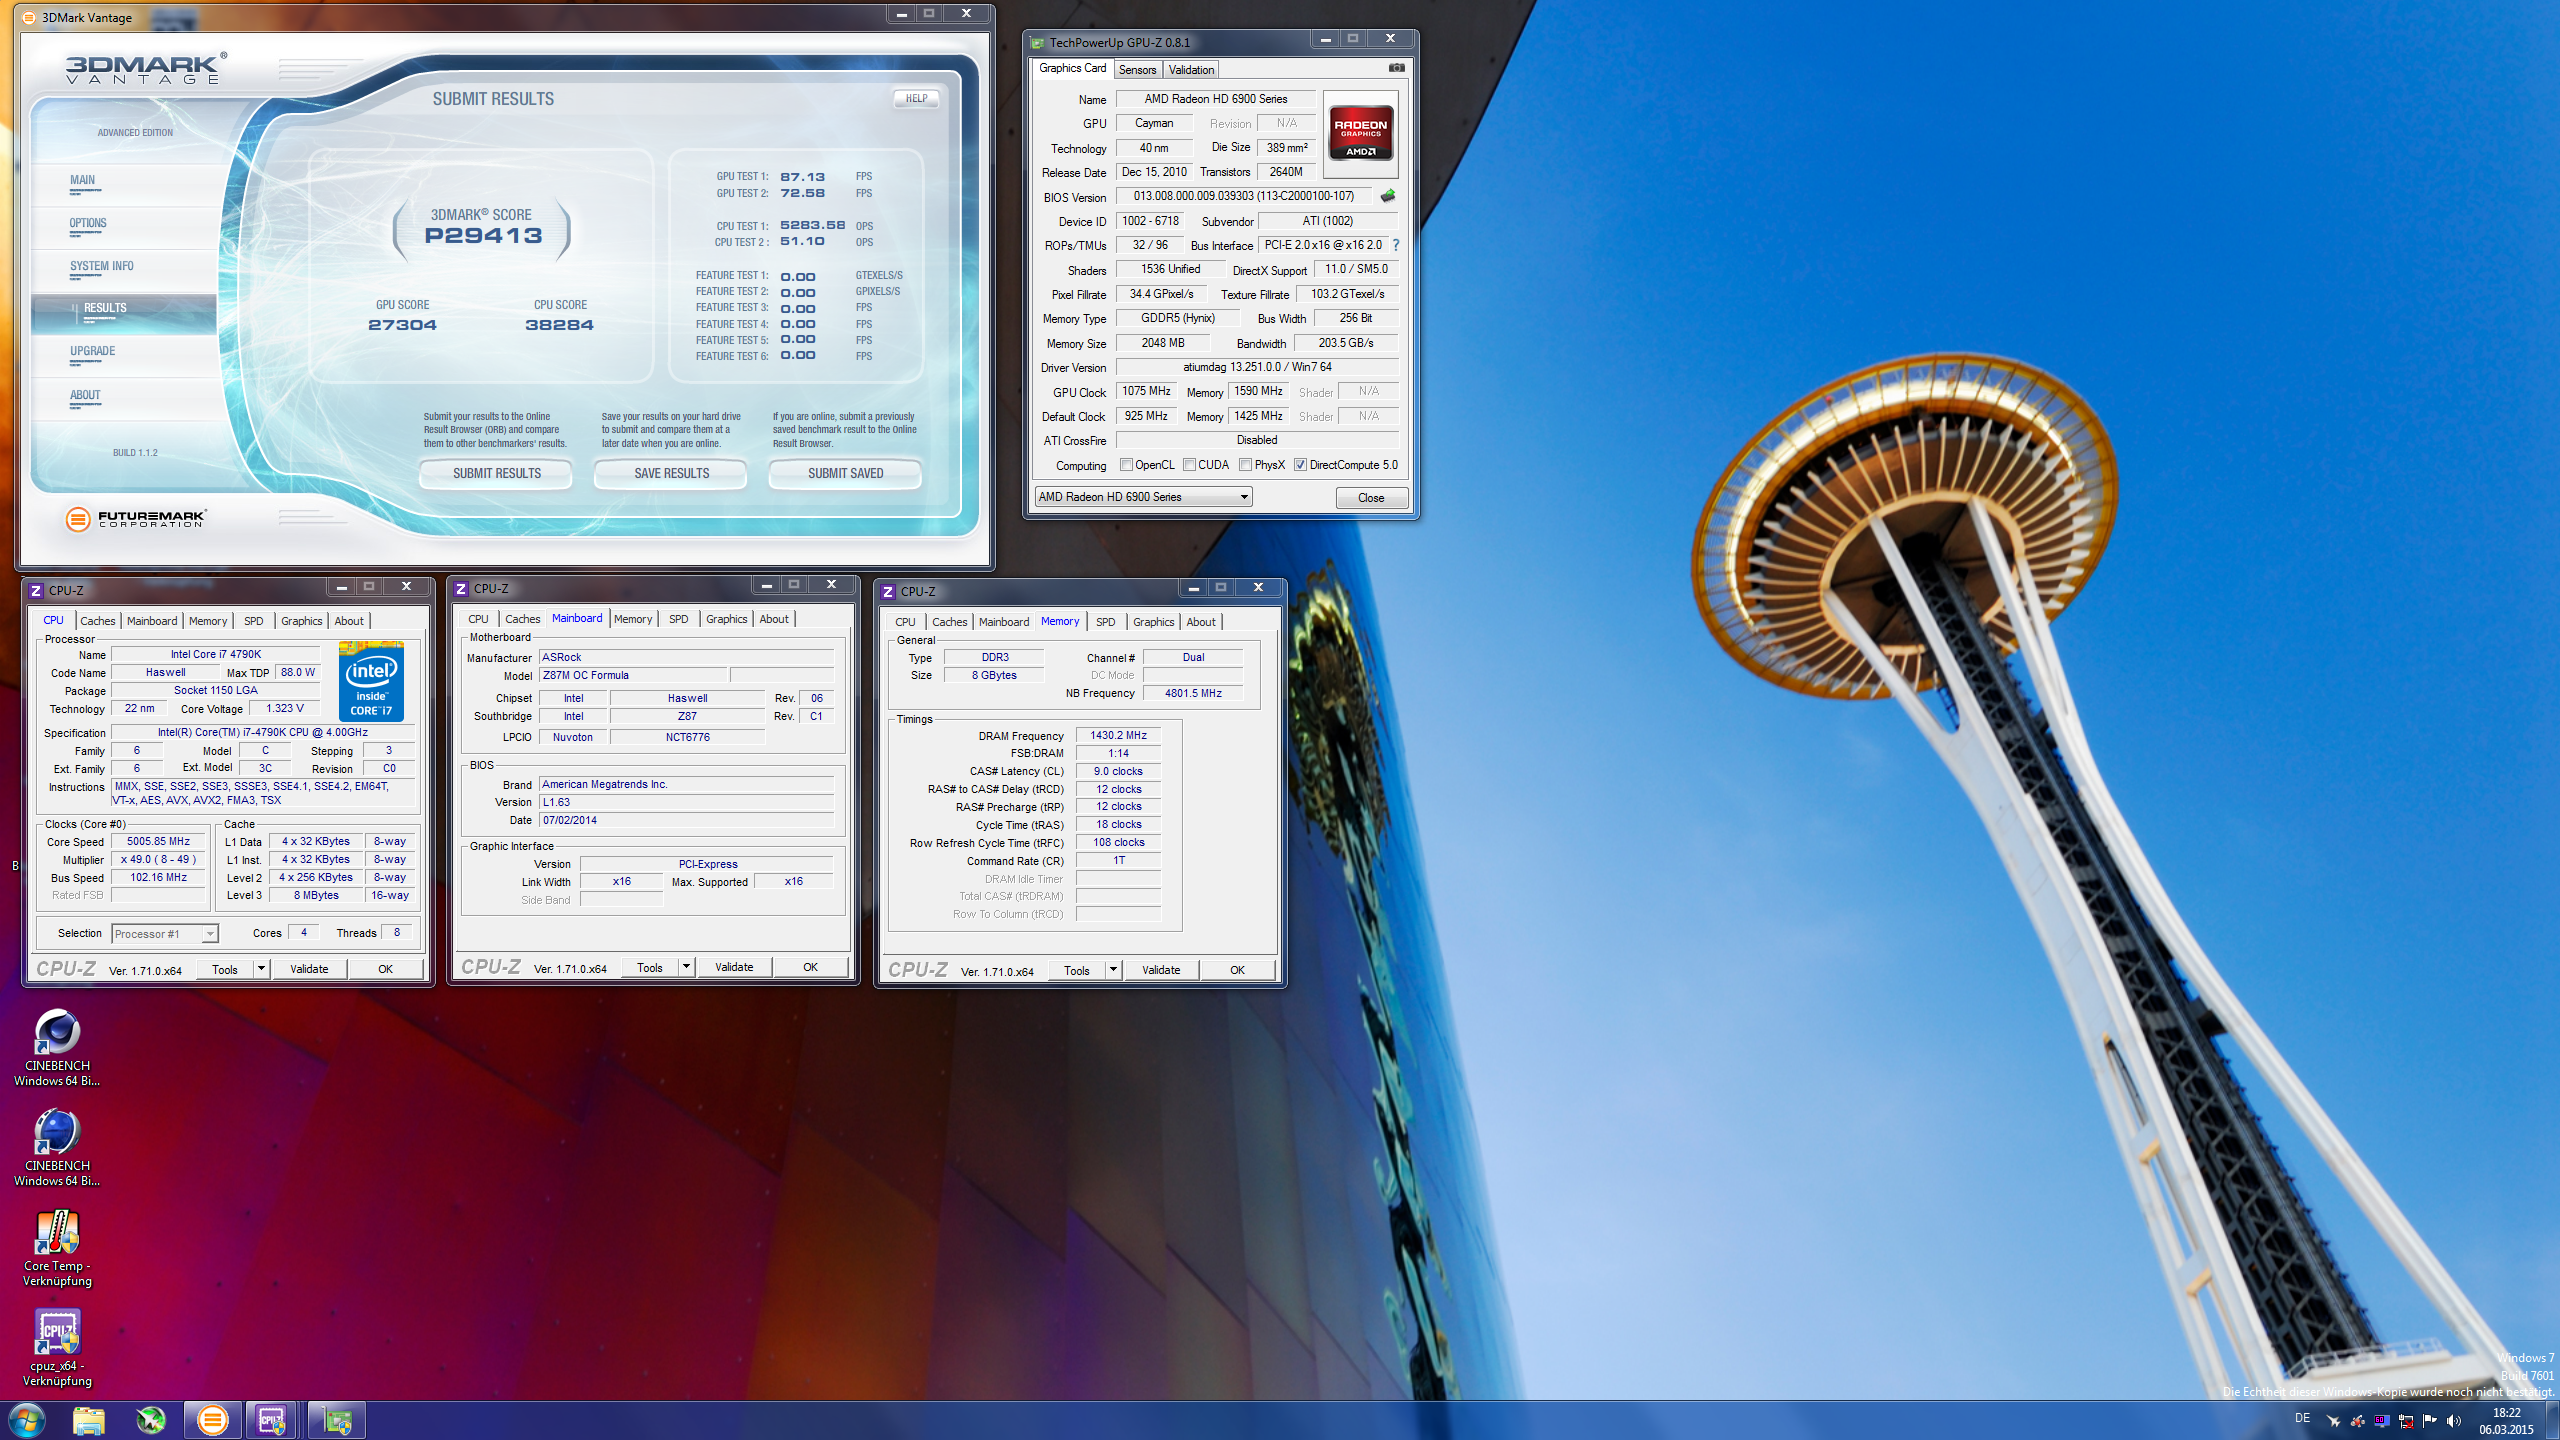Image resolution: width=2560 pixels, height=1440 pixels.
Task: Click Tools button in middle CPU-Z window
Action: (650, 967)
